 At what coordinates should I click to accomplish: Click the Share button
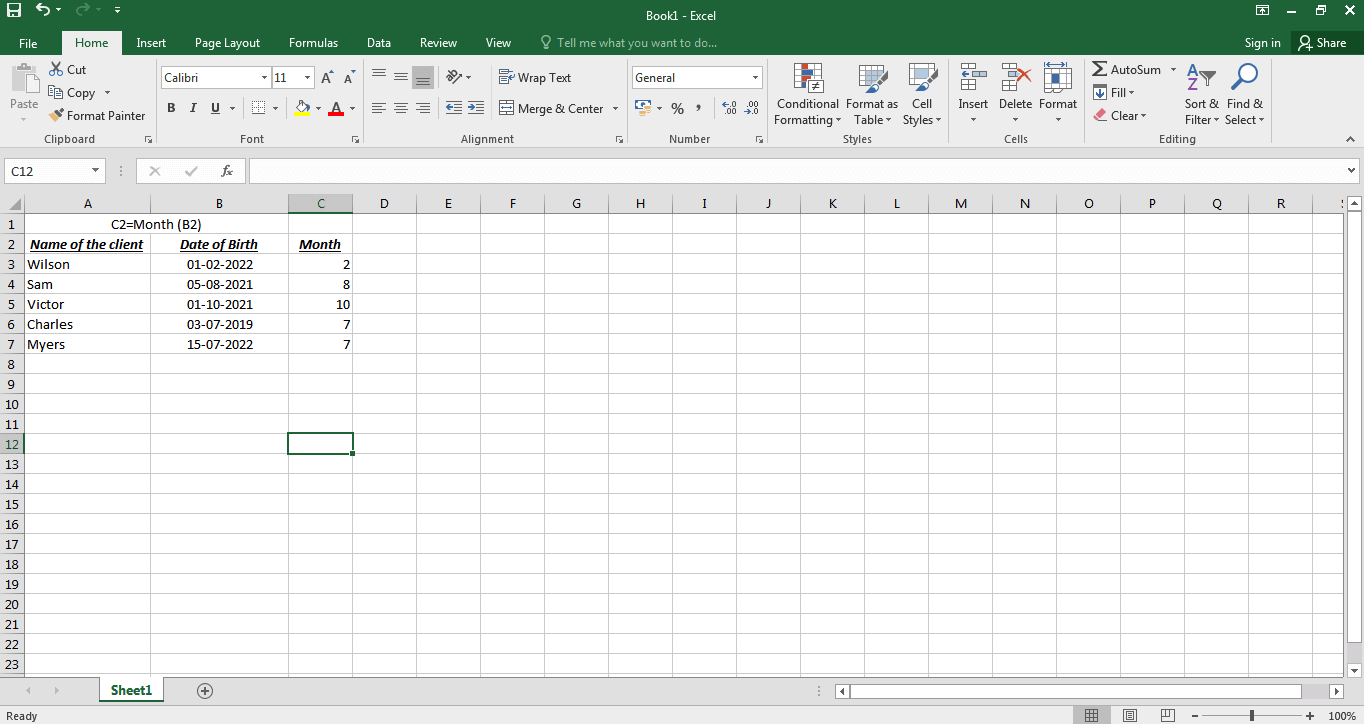tap(1322, 43)
